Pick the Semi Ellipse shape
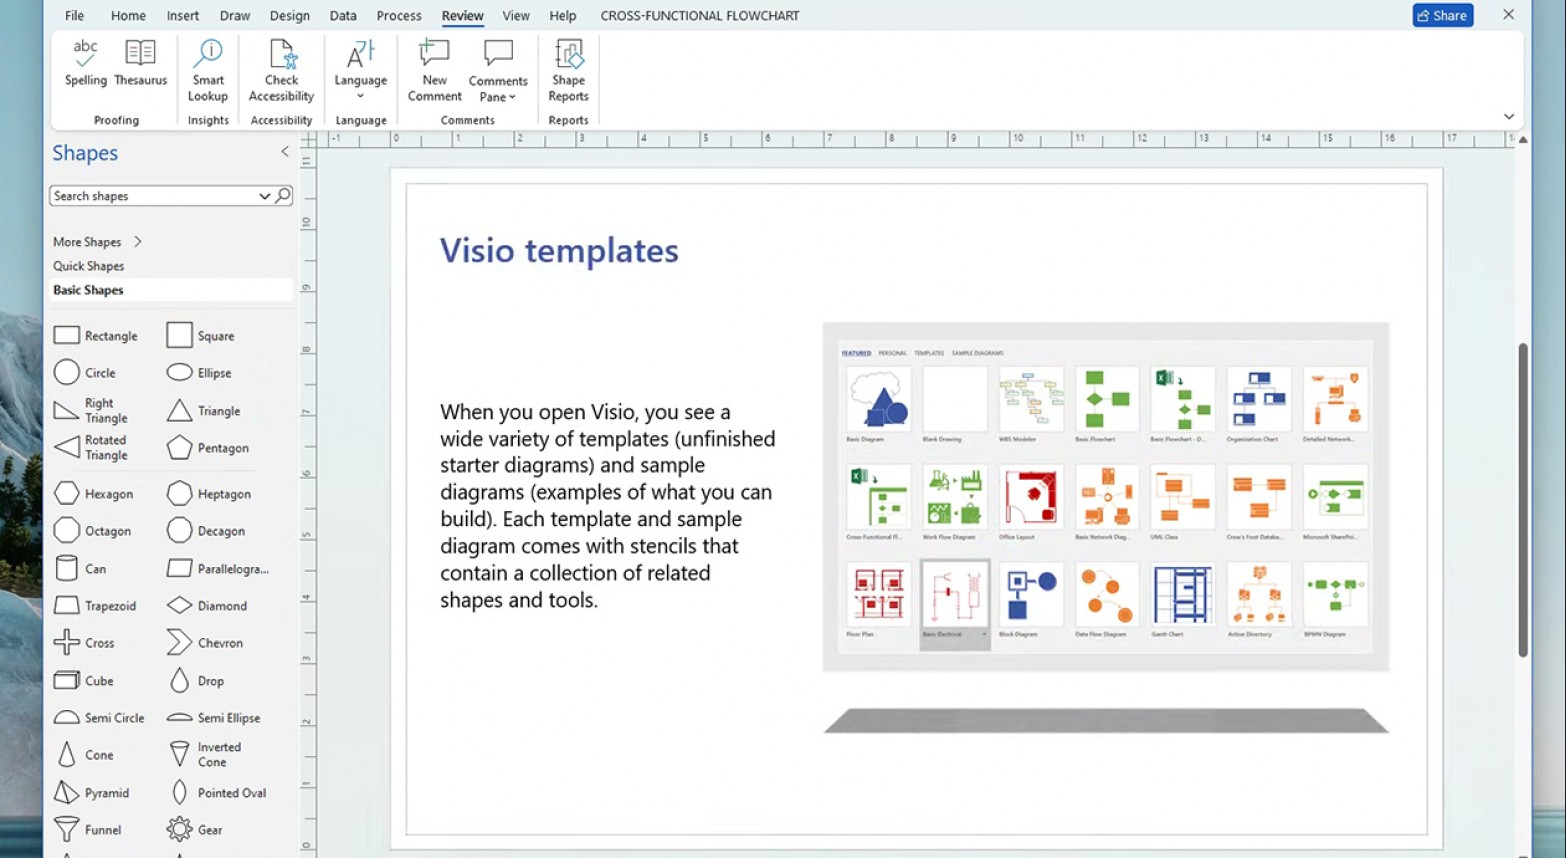The image size is (1566, 858). 214,718
